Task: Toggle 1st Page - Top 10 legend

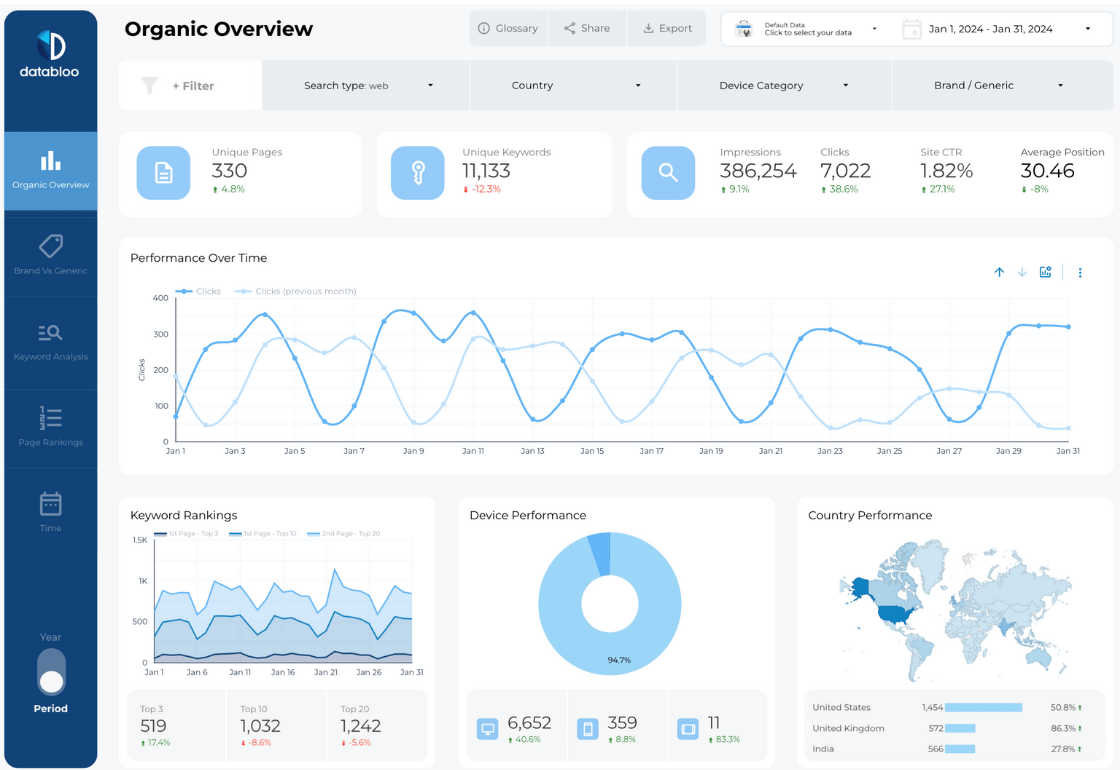Action: [x=263, y=534]
